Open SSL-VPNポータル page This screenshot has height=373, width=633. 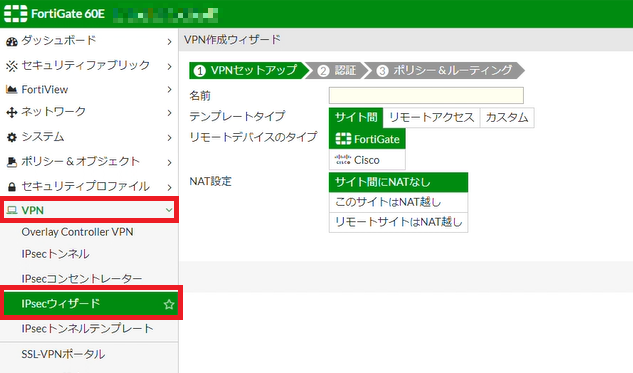tap(63, 354)
